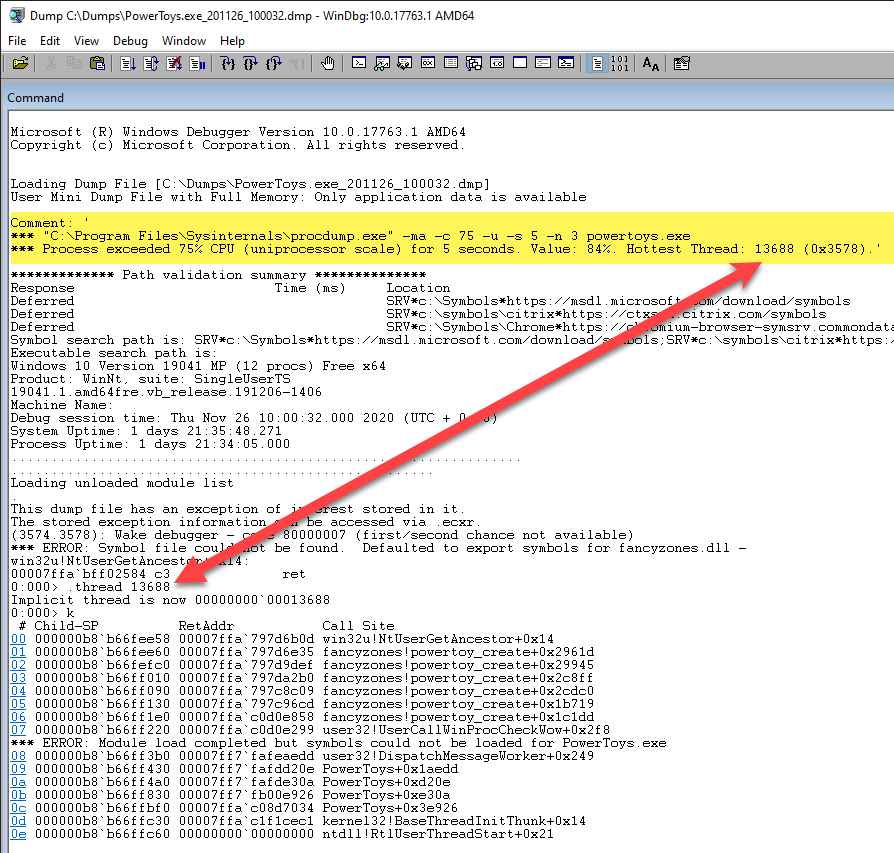The width and height of the screenshot is (894, 853).
Task: Open the File menu
Action: (17, 41)
